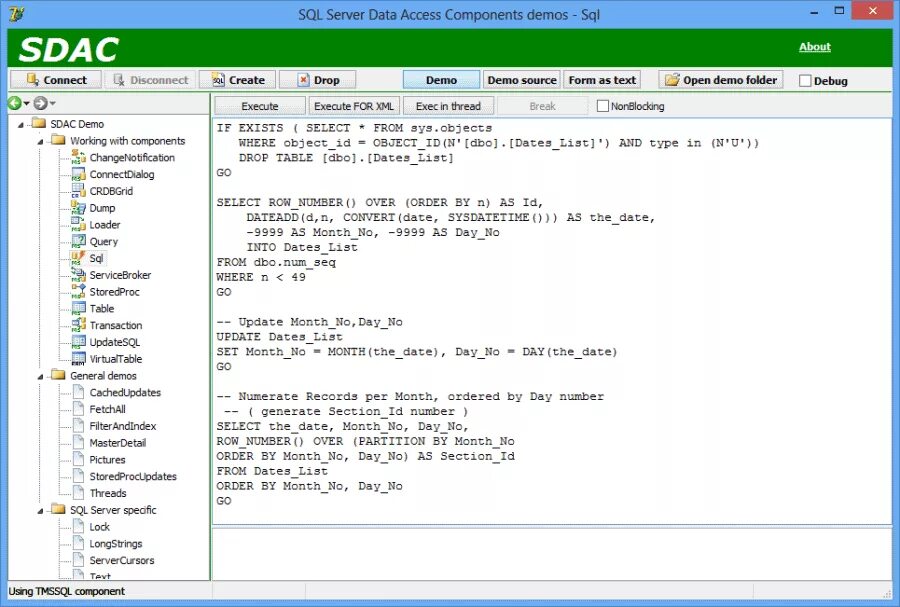The height and width of the screenshot is (607, 900).
Task: Click the VirtualTable demo icon
Action: 79,359
